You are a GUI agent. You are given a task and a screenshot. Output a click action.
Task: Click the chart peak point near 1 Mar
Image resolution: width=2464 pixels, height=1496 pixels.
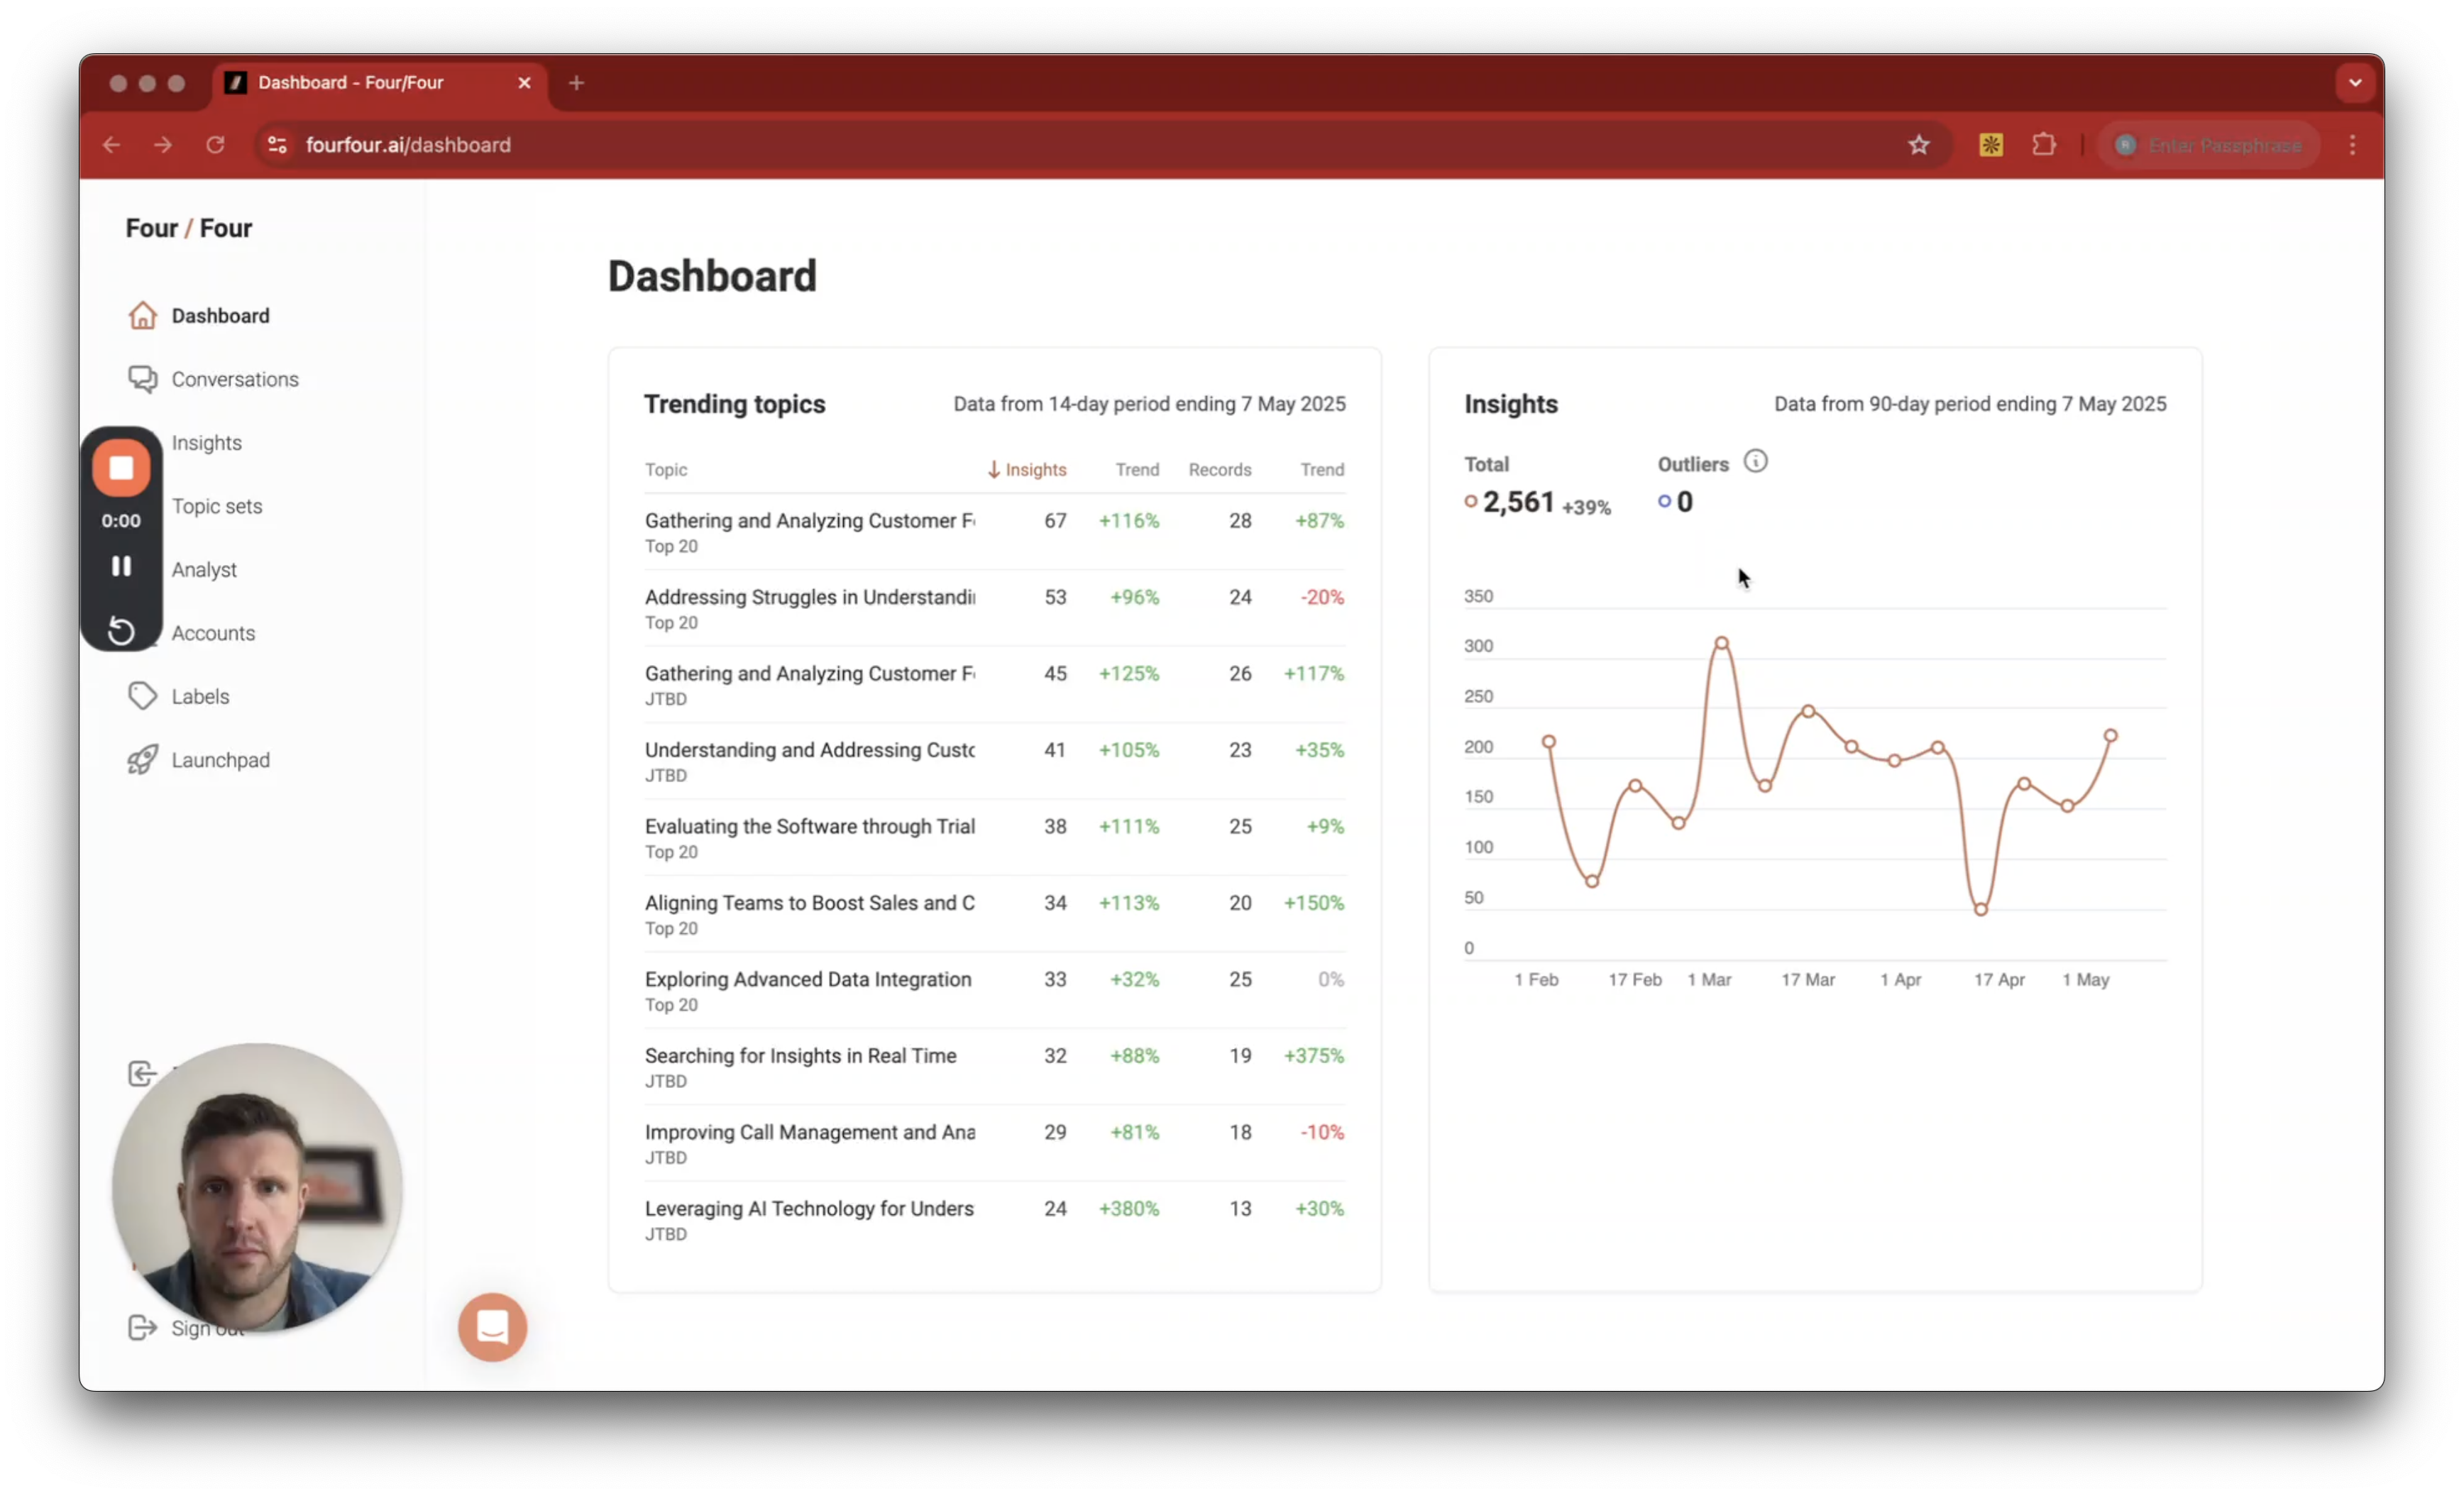point(1721,643)
